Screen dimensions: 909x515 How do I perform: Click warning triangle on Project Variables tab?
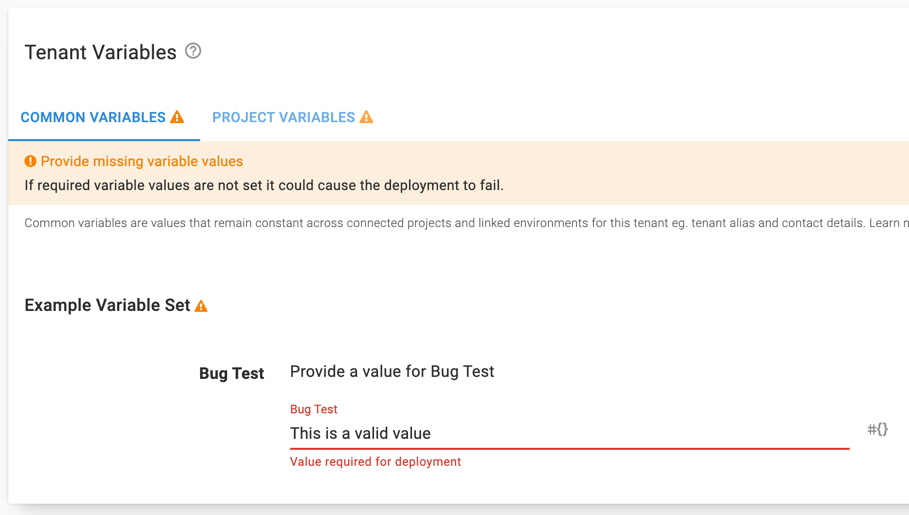coord(366,117)
